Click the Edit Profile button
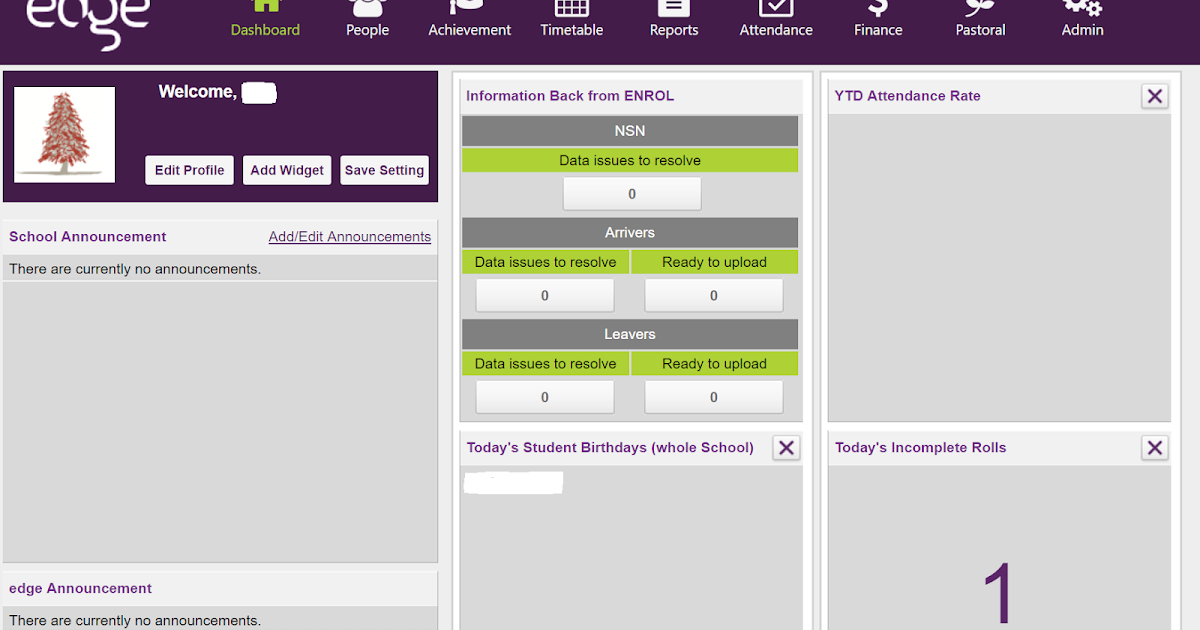This screenshot has width=1200, height=630. (x=189, y=170)
